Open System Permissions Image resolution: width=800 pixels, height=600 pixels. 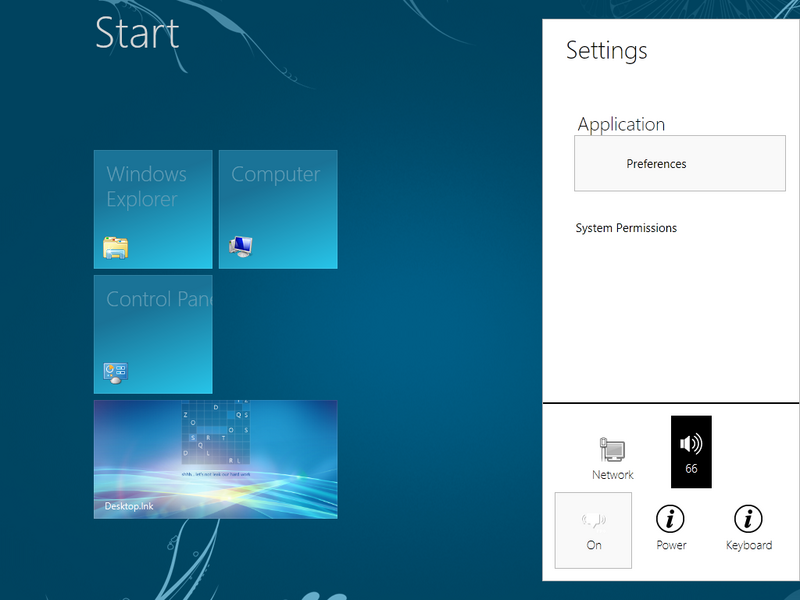(626, 228)
